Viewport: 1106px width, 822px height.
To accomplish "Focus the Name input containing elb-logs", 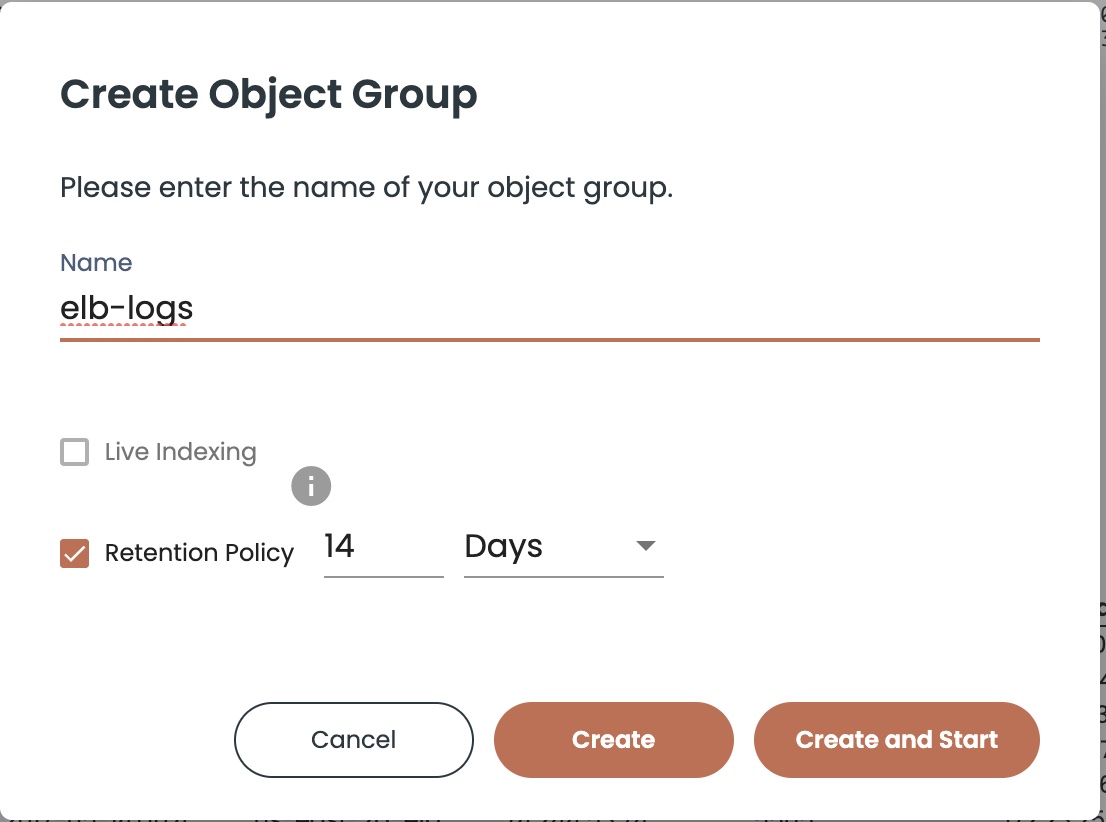I will click(x=549, y=310).
